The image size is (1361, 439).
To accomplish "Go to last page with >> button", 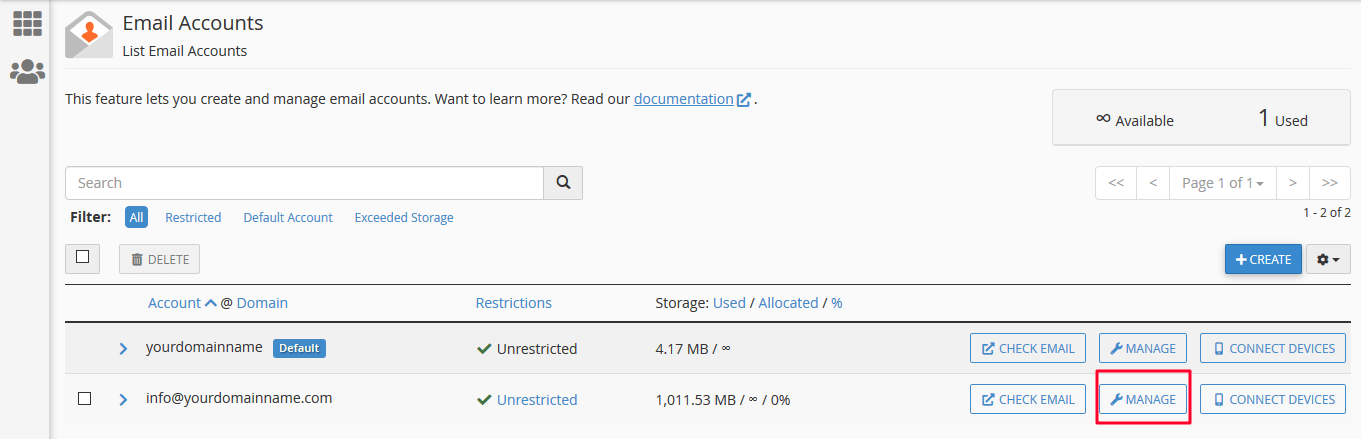I will [x=1329, y=183].
